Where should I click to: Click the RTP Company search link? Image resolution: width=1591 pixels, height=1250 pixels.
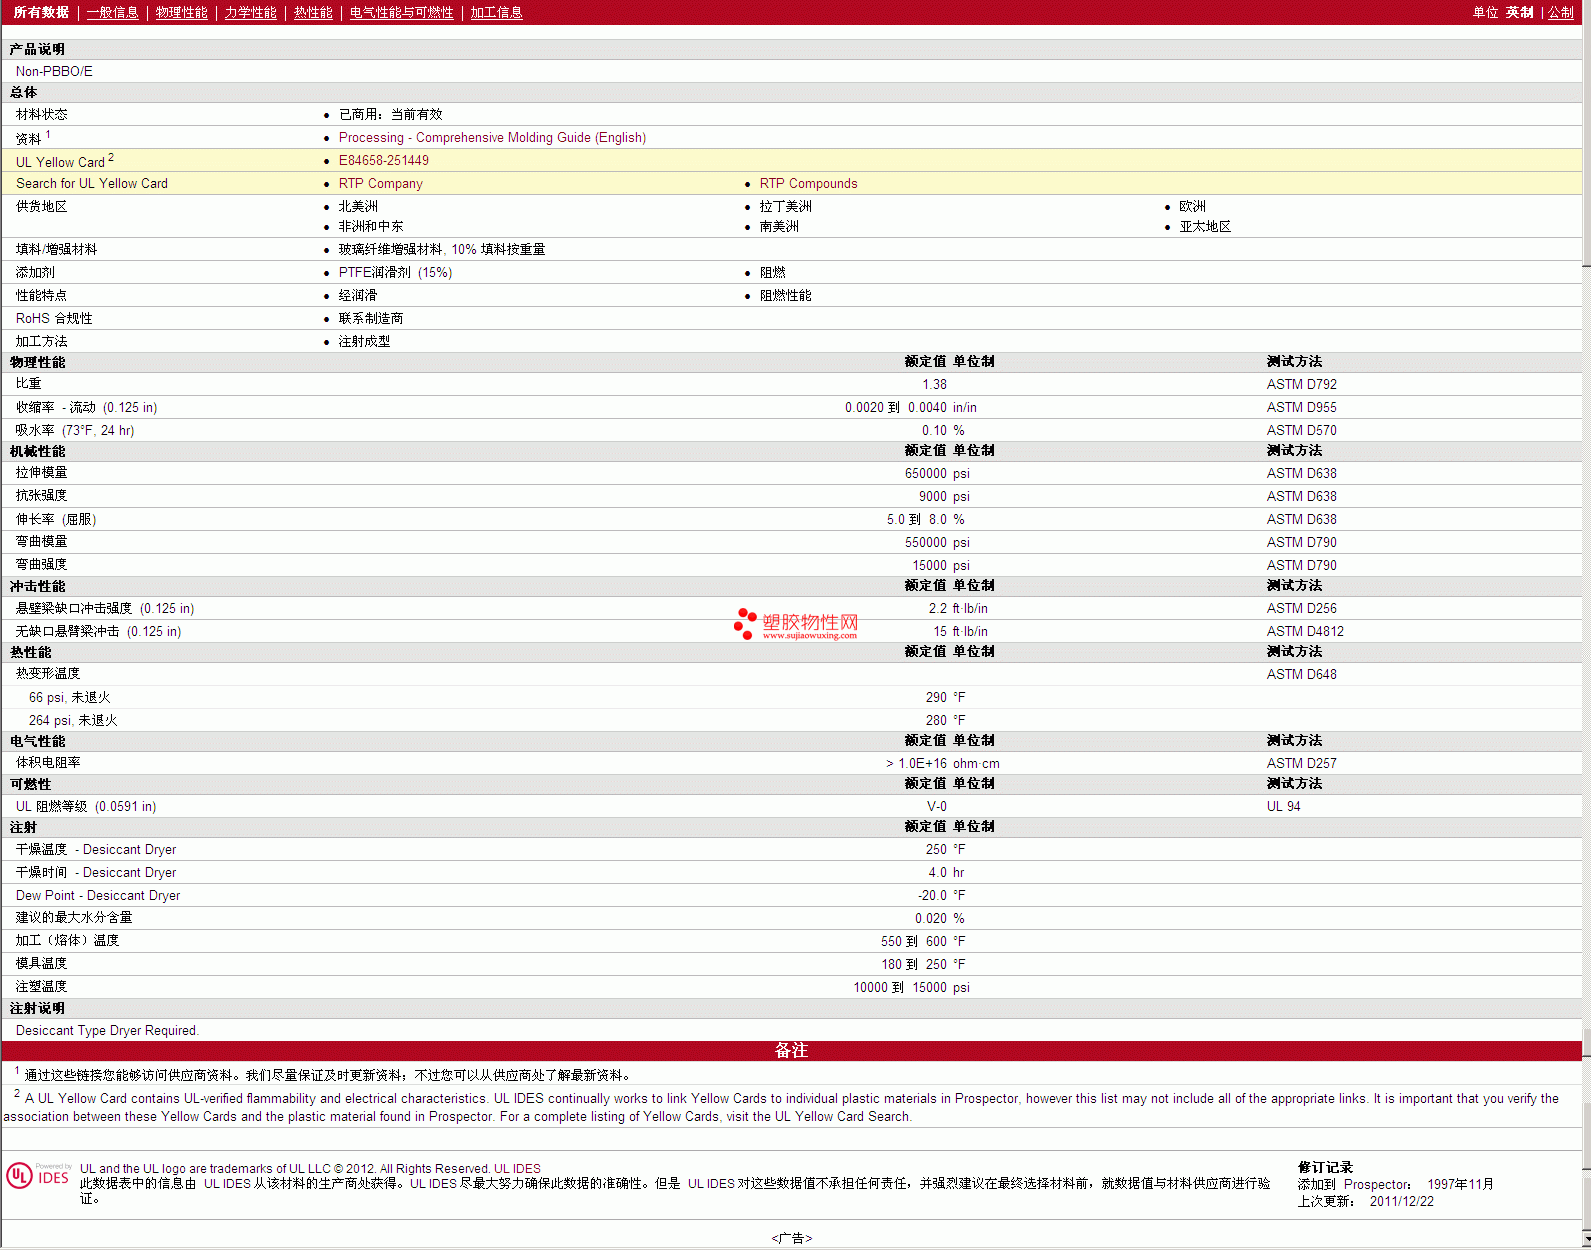click(x=380, y=184)
